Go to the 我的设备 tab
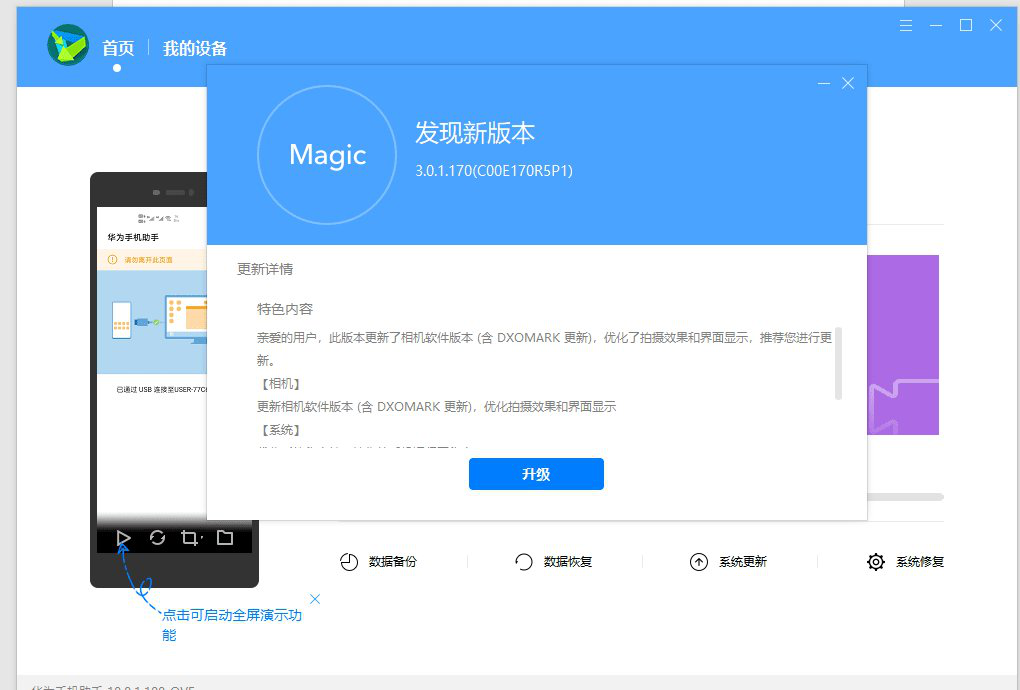The height and width of the screenshot is (690, 1020). [195, 48]
